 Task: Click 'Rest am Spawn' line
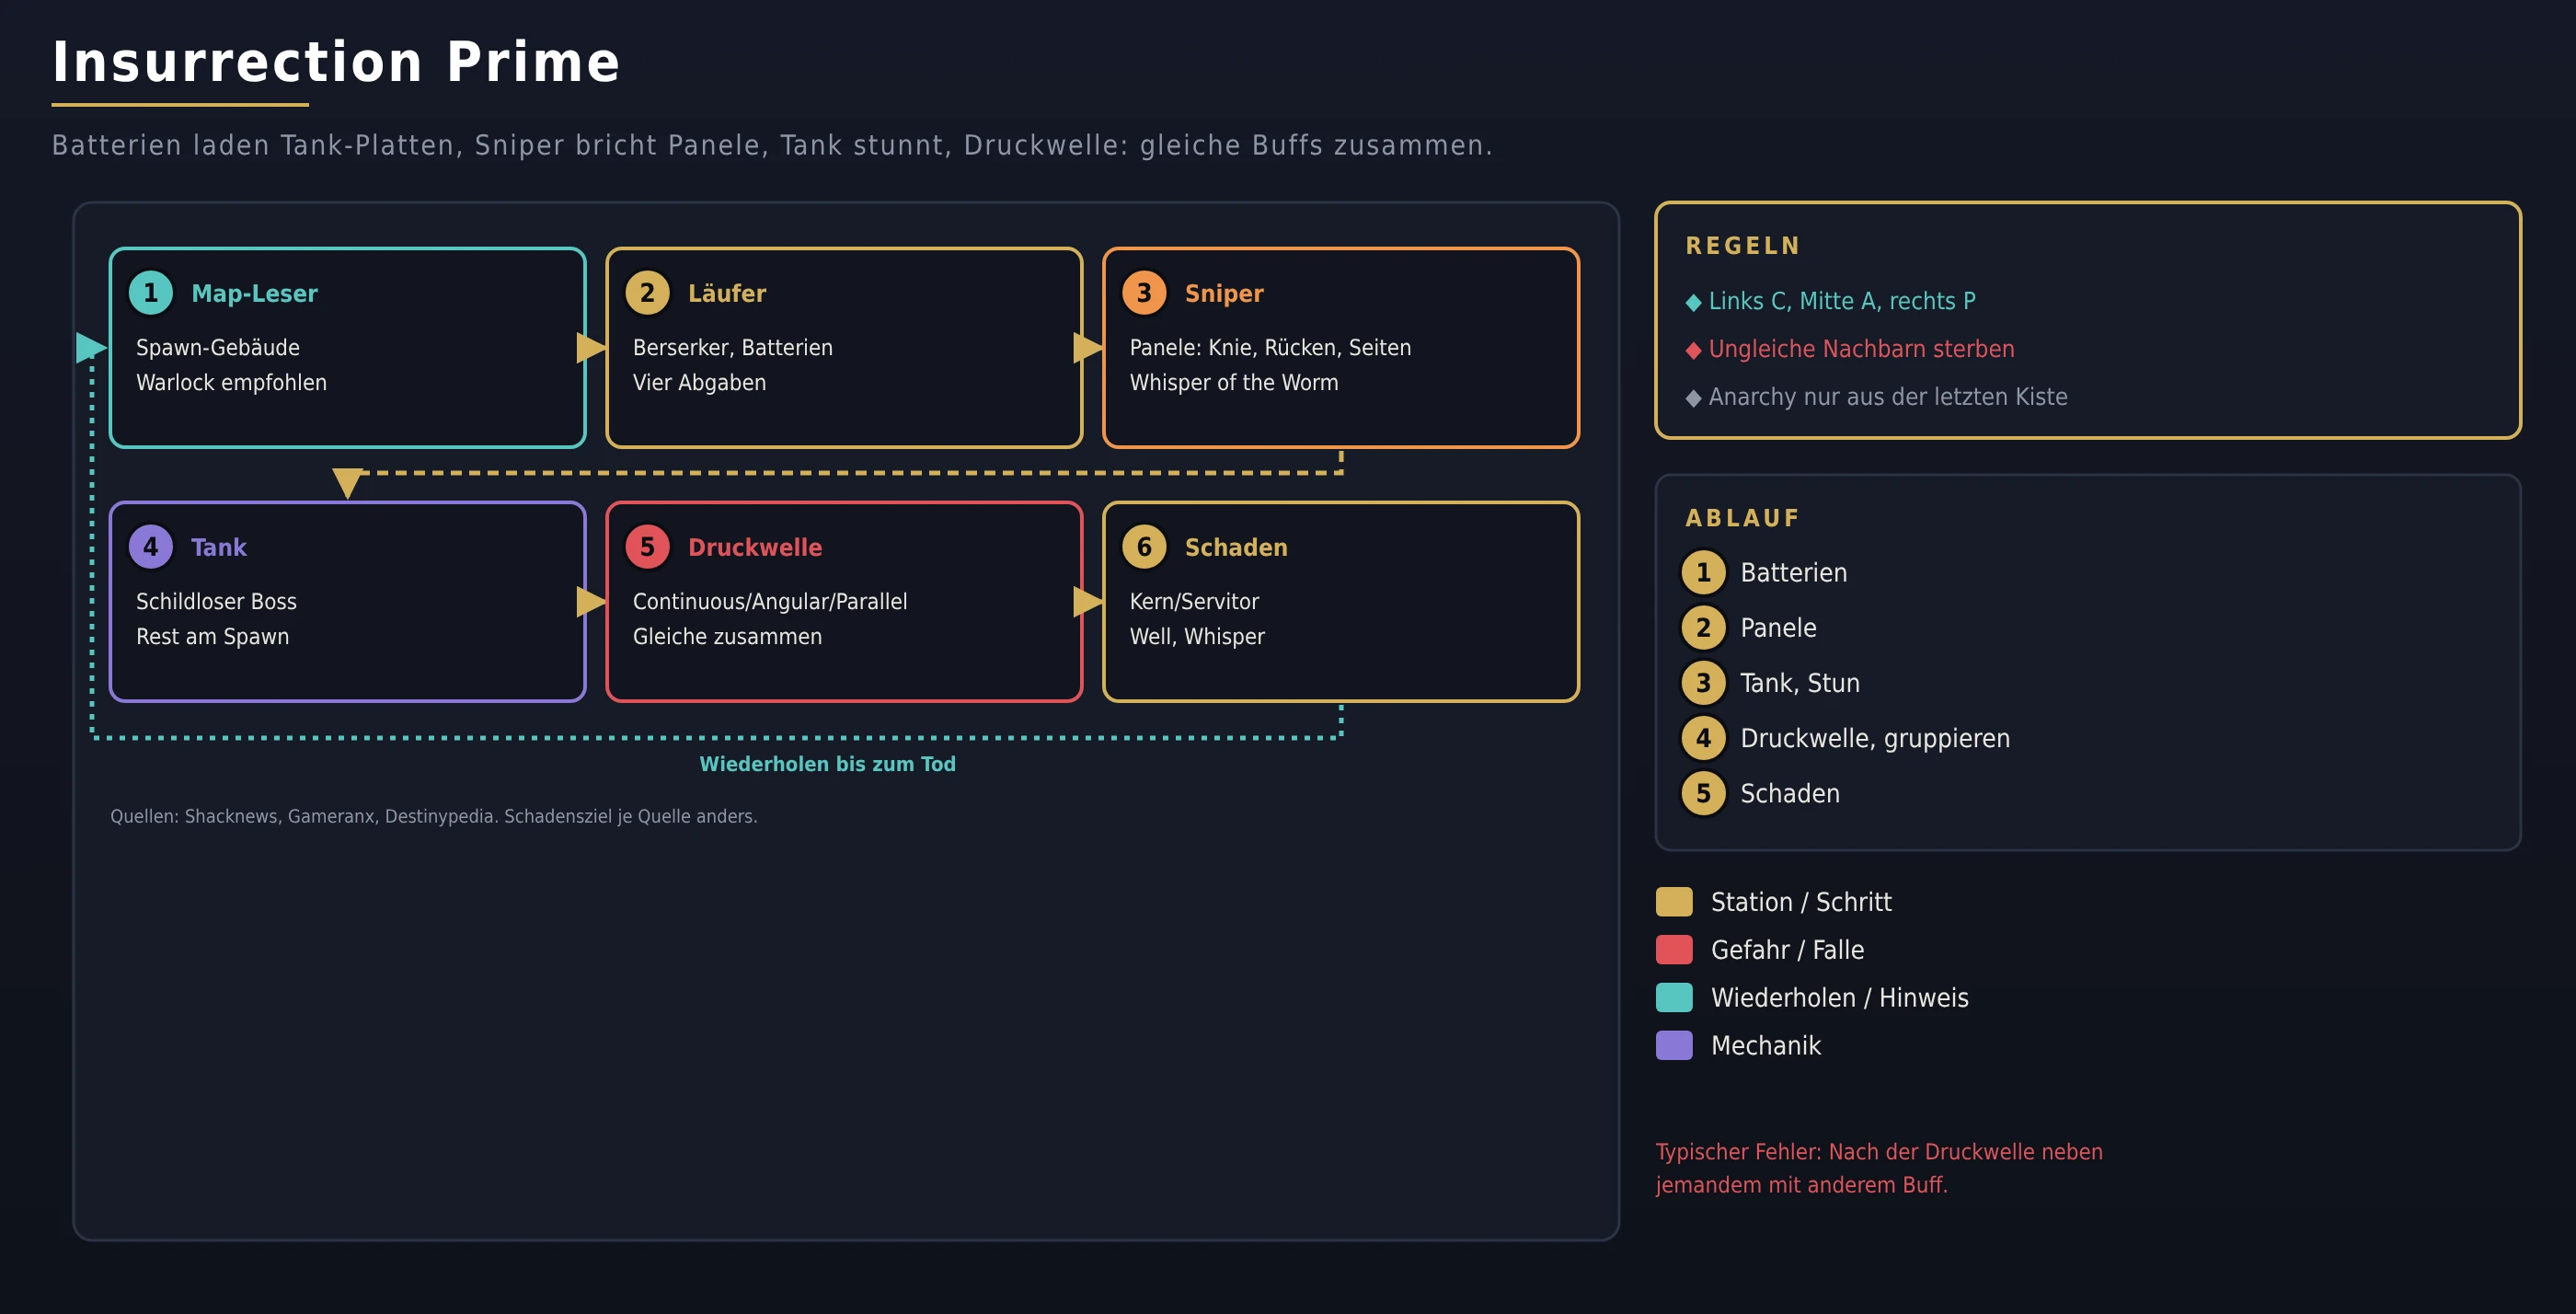point(212,637)
